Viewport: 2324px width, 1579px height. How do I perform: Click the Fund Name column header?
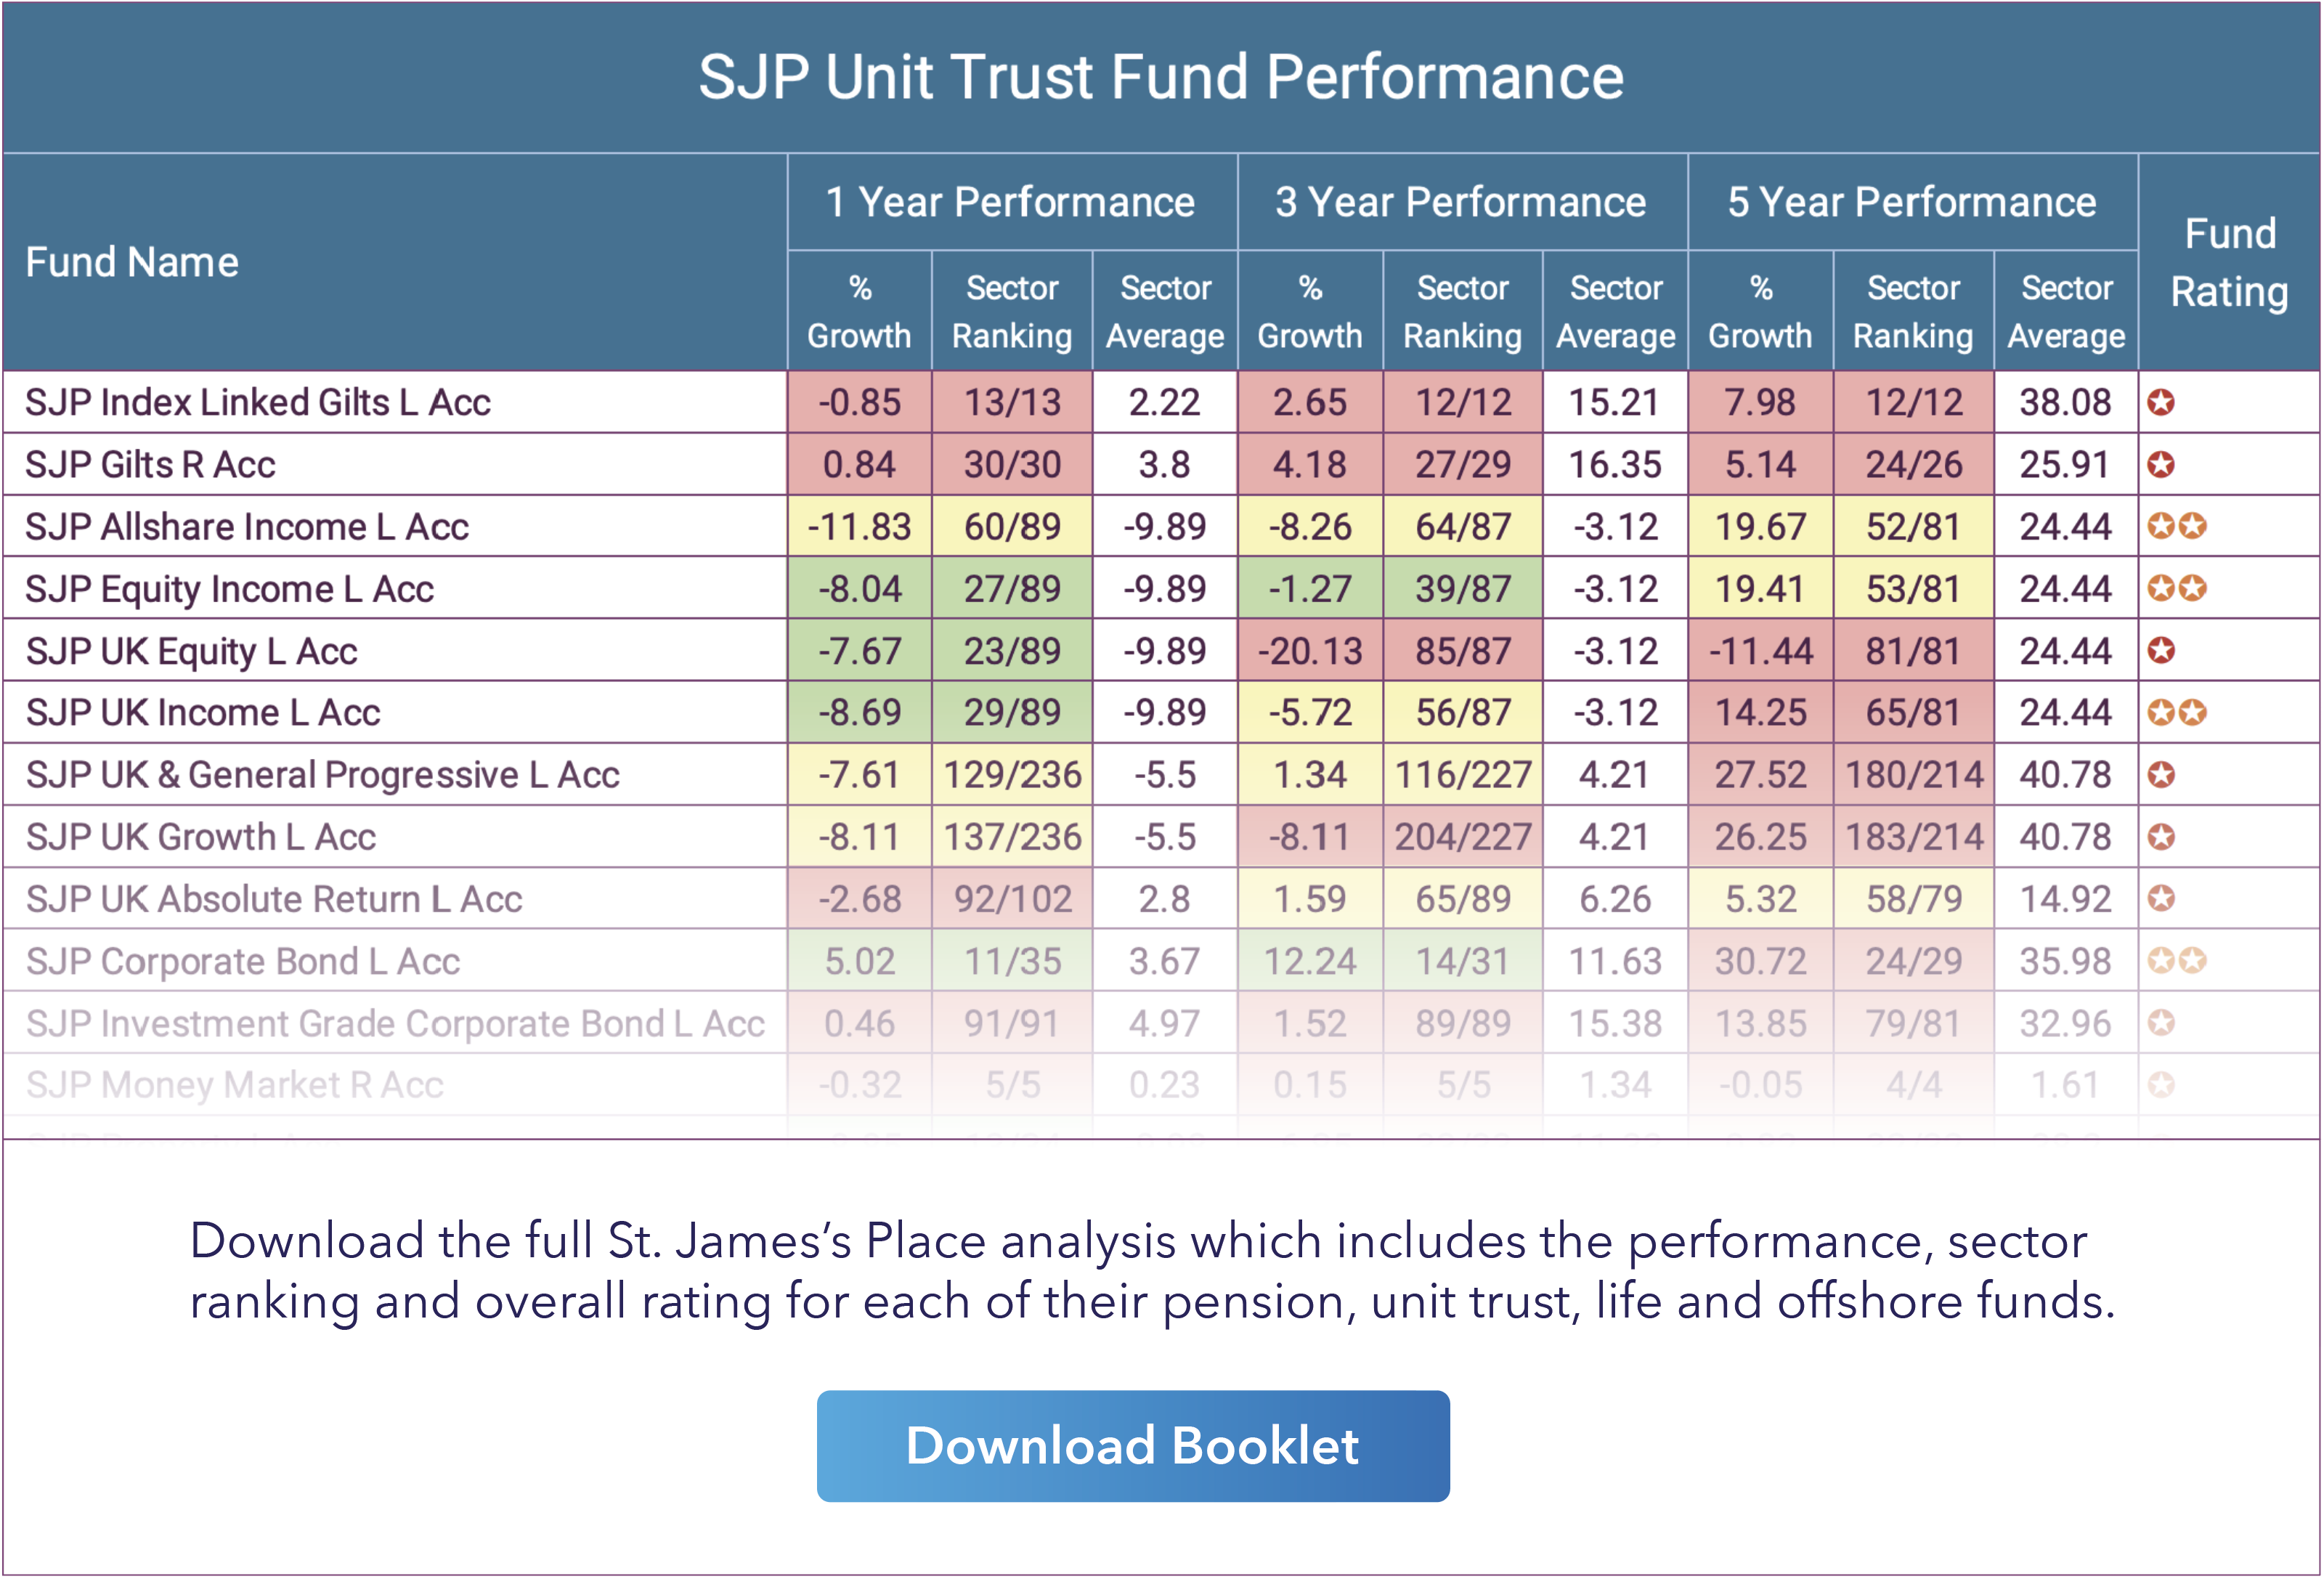click(132, 263)
